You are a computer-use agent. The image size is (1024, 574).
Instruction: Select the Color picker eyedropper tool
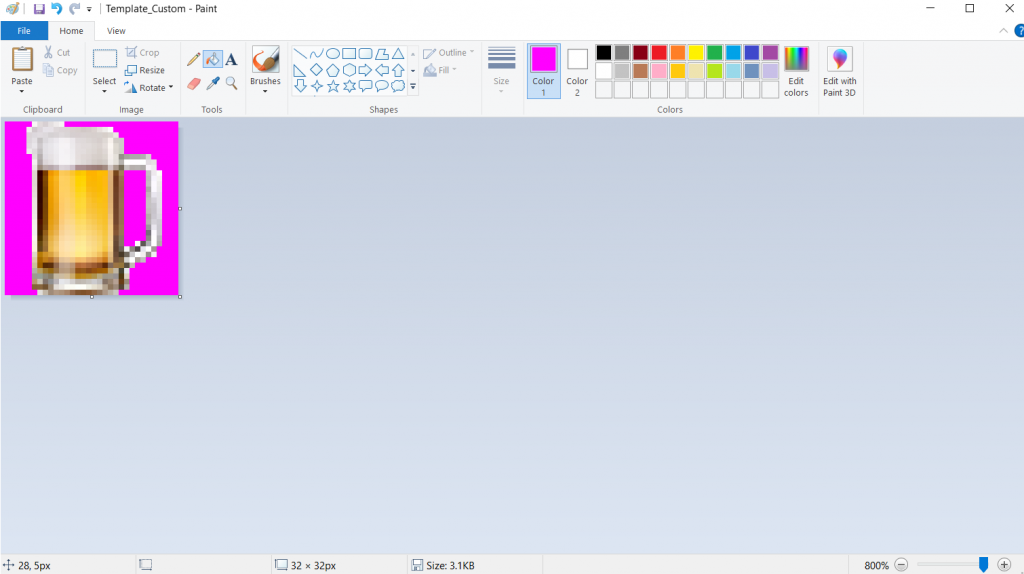click(x=213, y=83)
